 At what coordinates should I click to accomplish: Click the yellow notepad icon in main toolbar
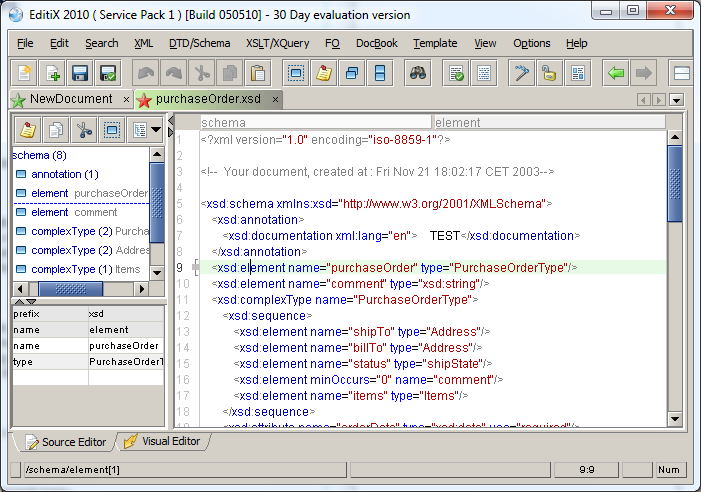[x=324, y=73]
